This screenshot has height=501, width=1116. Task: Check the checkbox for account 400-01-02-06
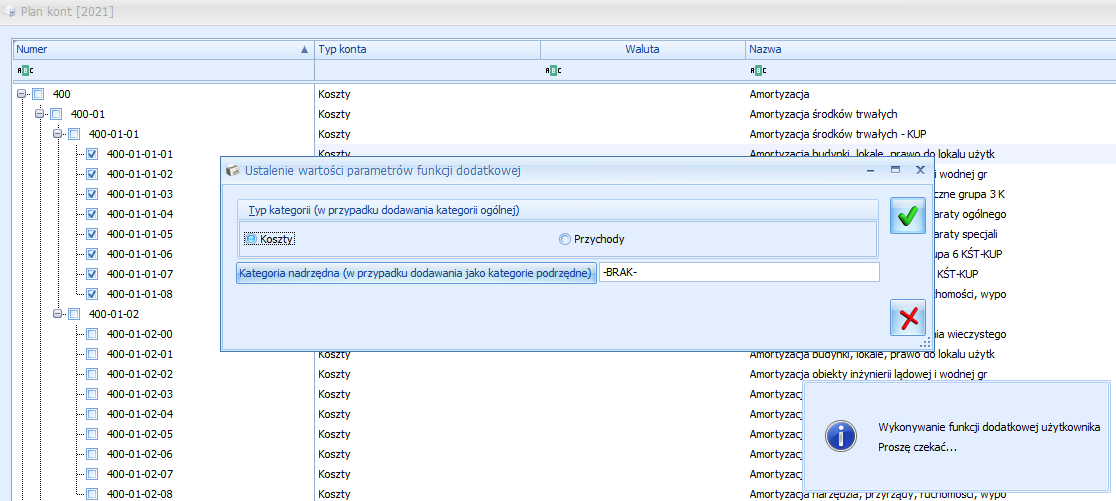click(x=92, y=454)
